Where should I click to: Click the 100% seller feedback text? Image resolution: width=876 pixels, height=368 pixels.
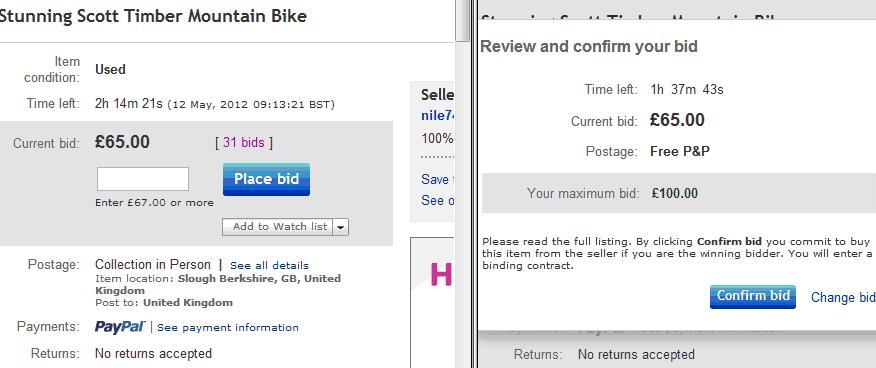tap(437, 138)
